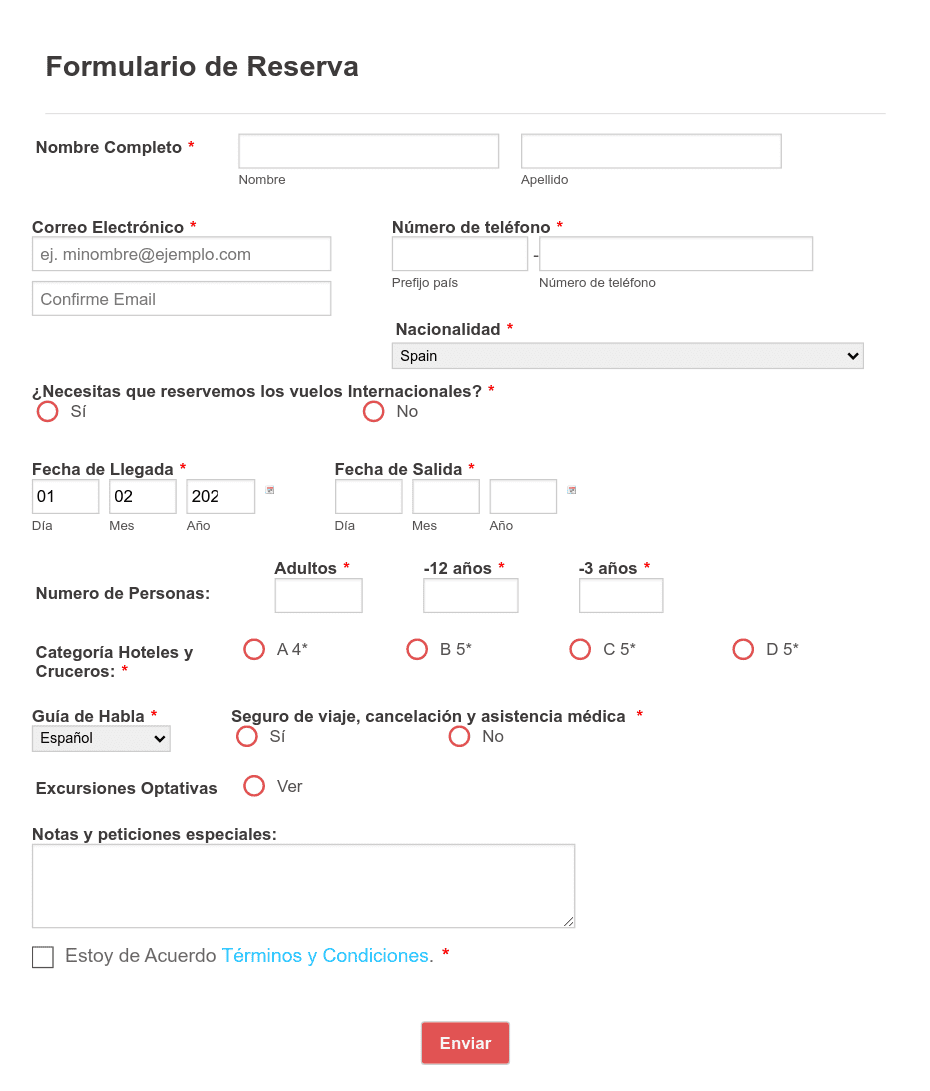Choose hotel category D 5*

pyautogui.click(x=743, y=649)
